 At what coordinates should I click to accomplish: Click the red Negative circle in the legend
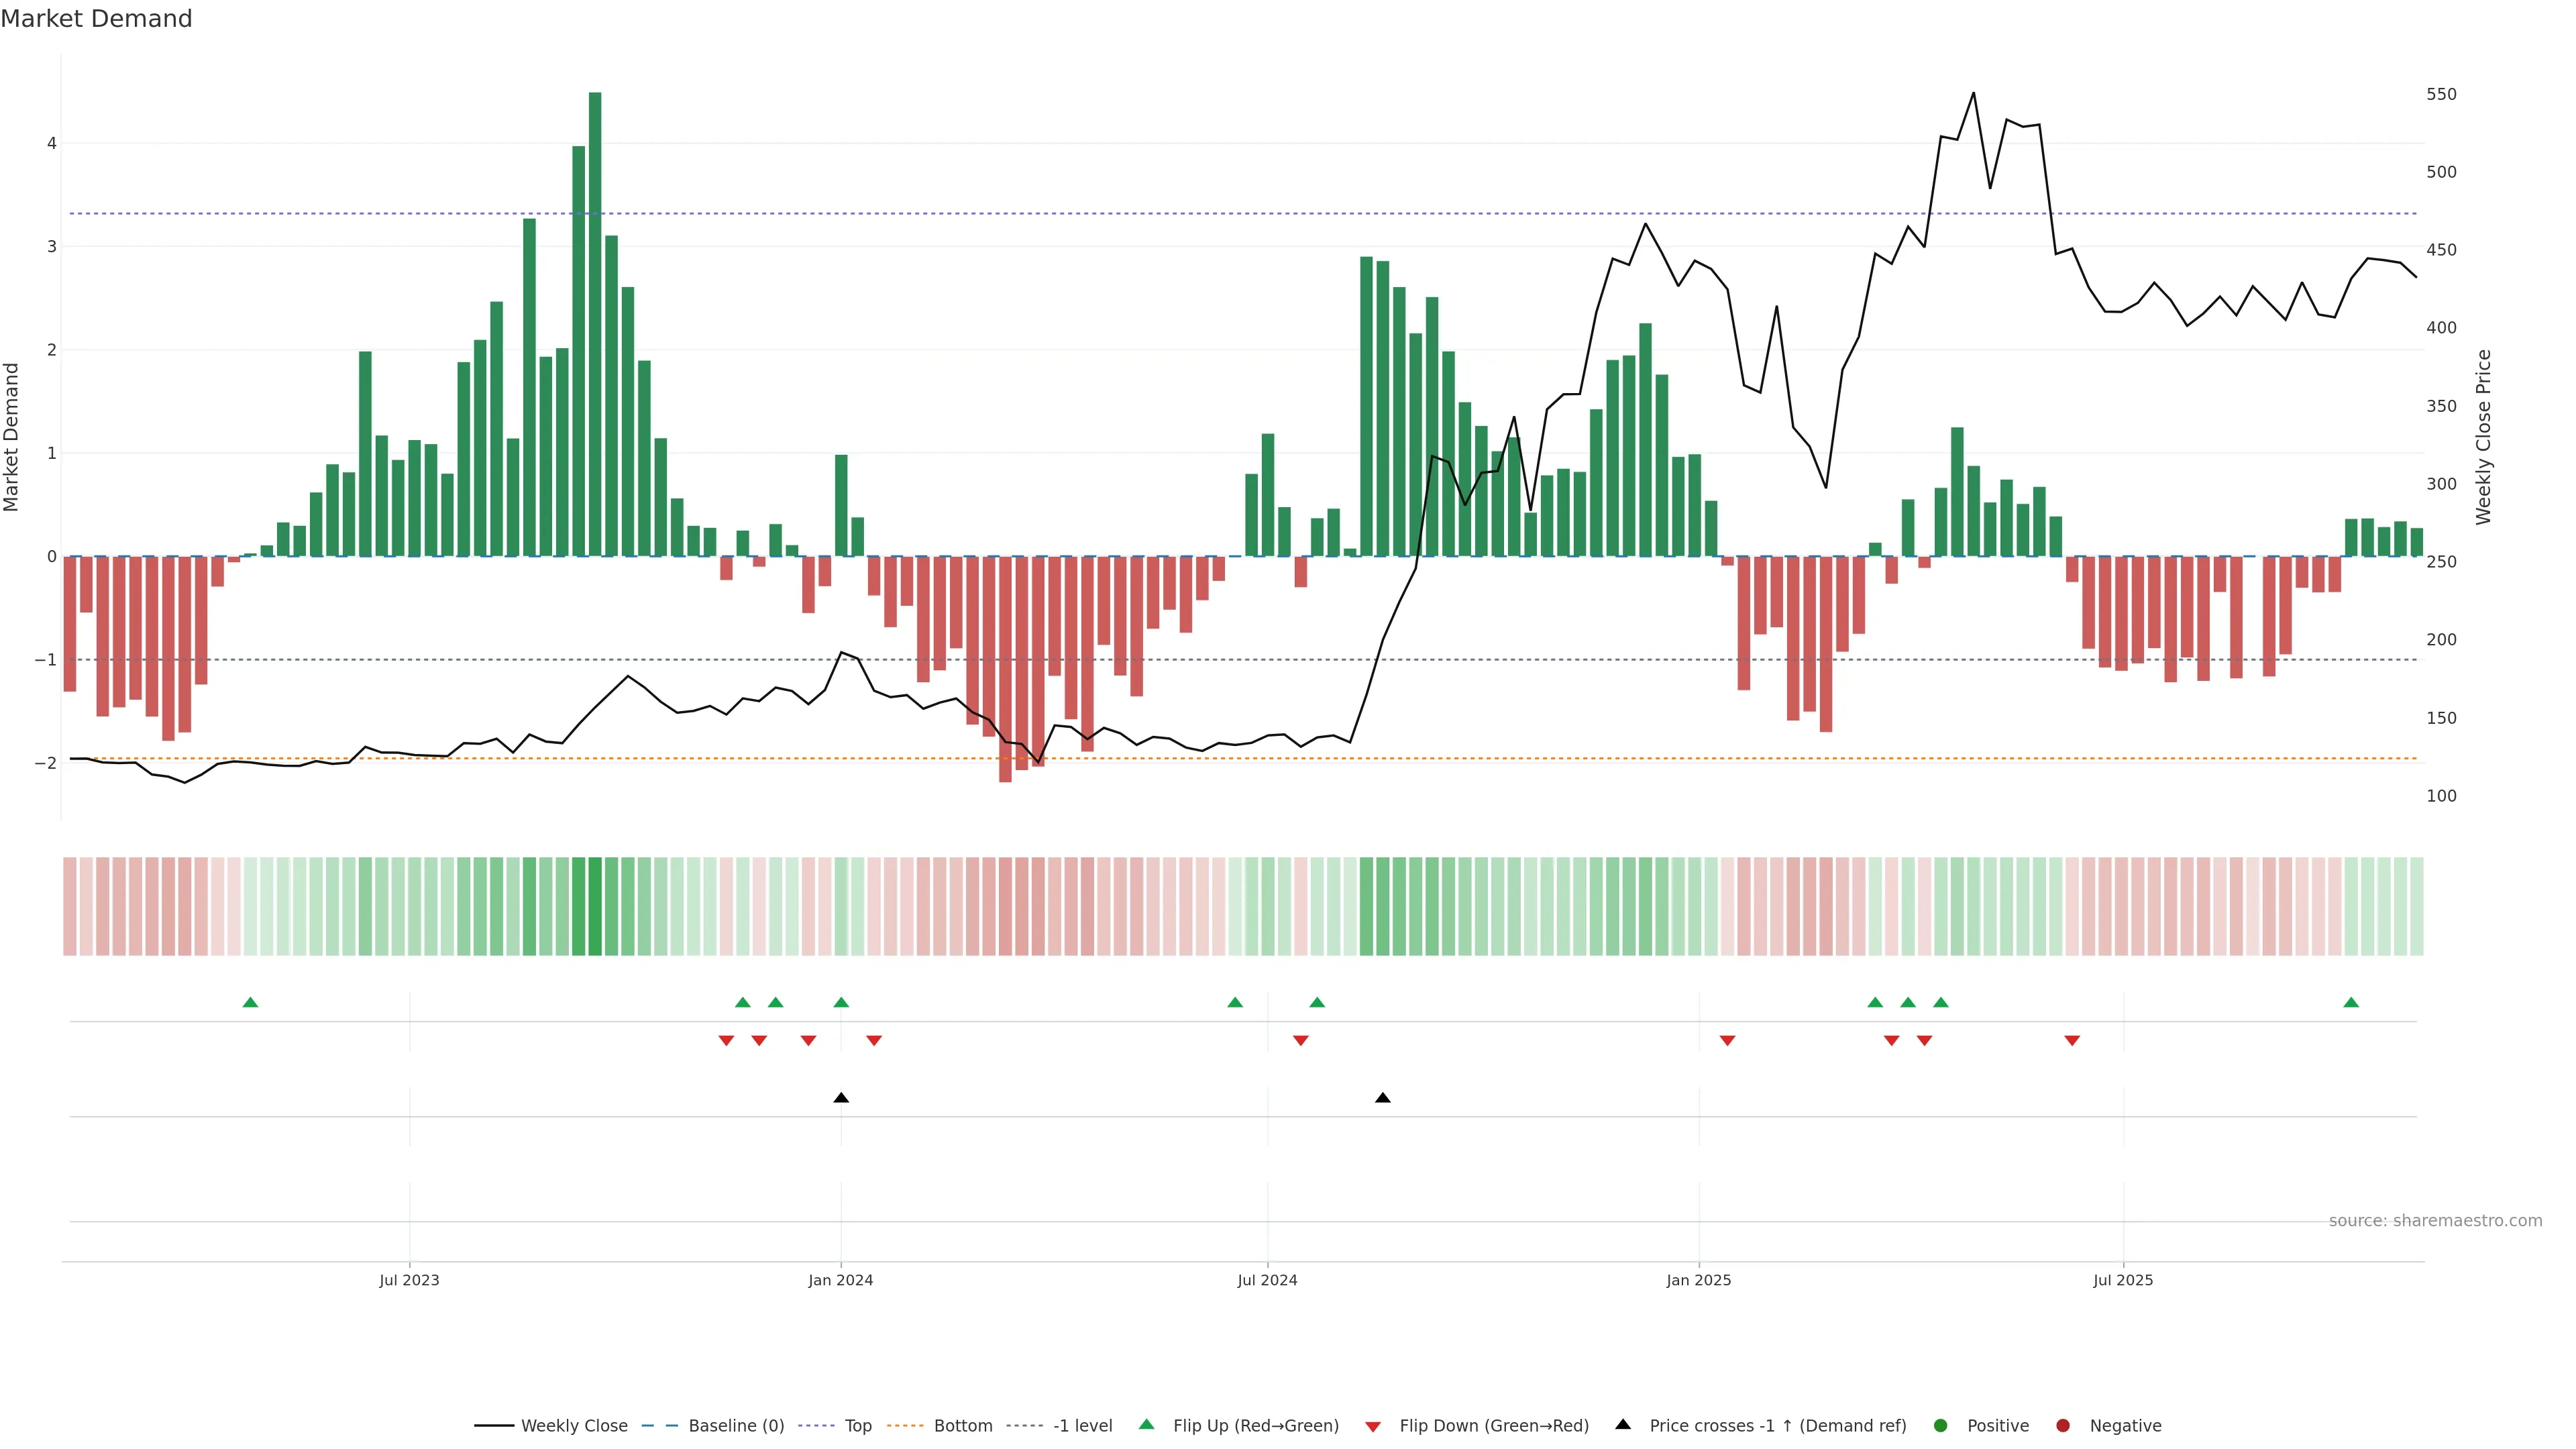pos(2063,1426)
